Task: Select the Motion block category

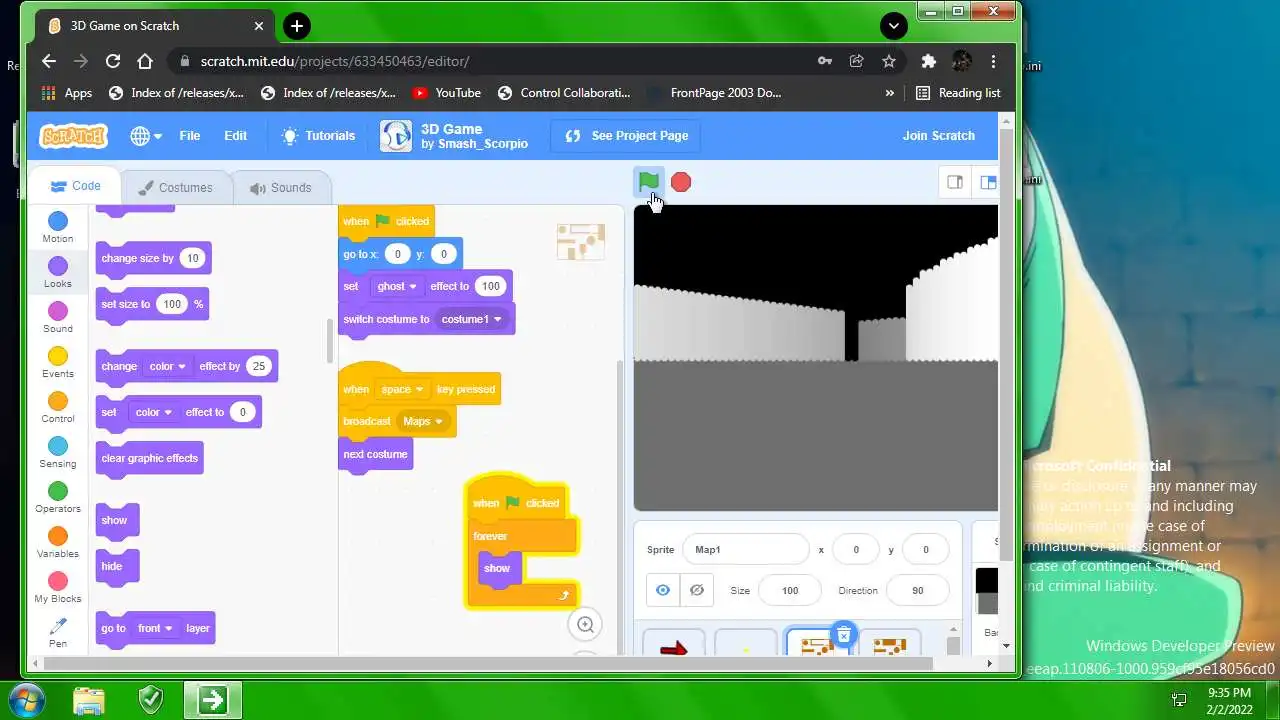Action: [x=58, y=228]
